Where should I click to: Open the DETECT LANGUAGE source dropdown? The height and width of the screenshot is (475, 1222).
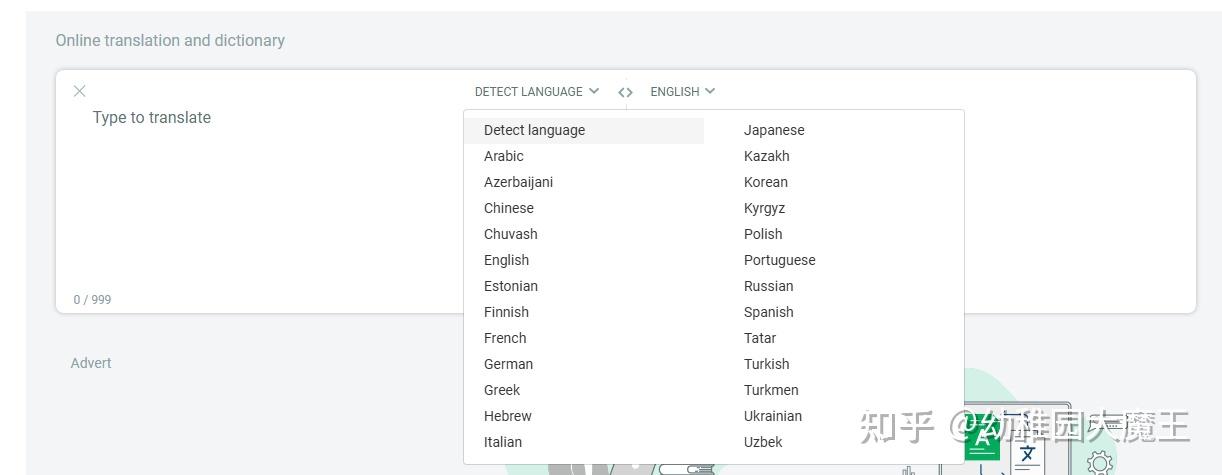537,91
